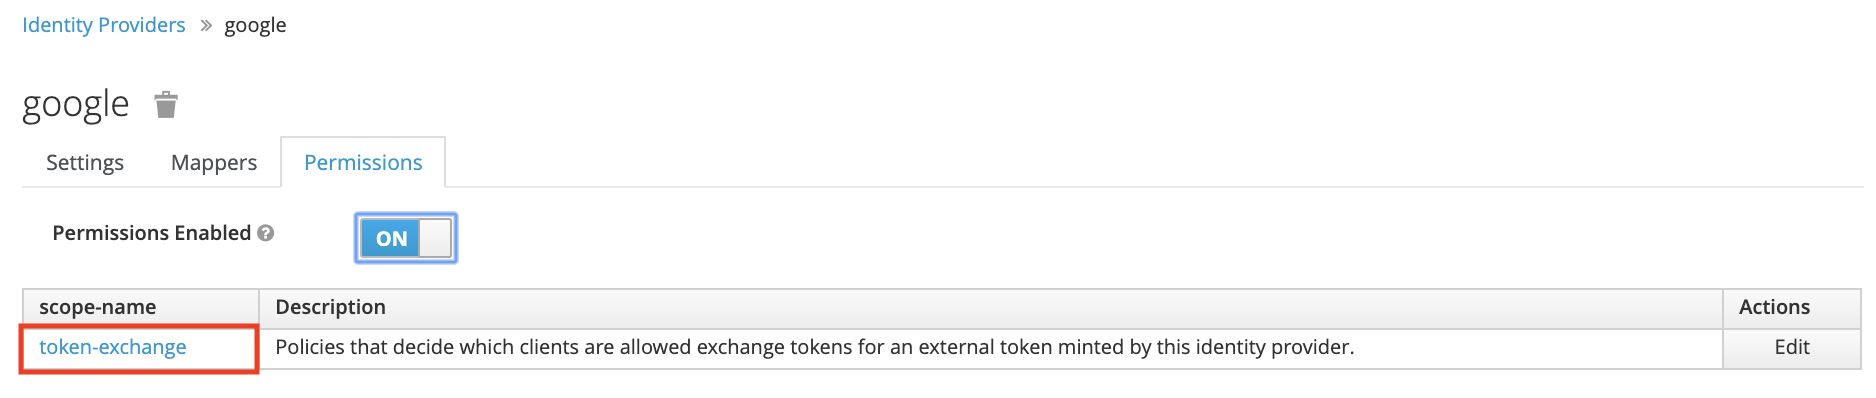Click the blue ON label of the switch
The image size is (1876, 398).
(x=391, y=238)
